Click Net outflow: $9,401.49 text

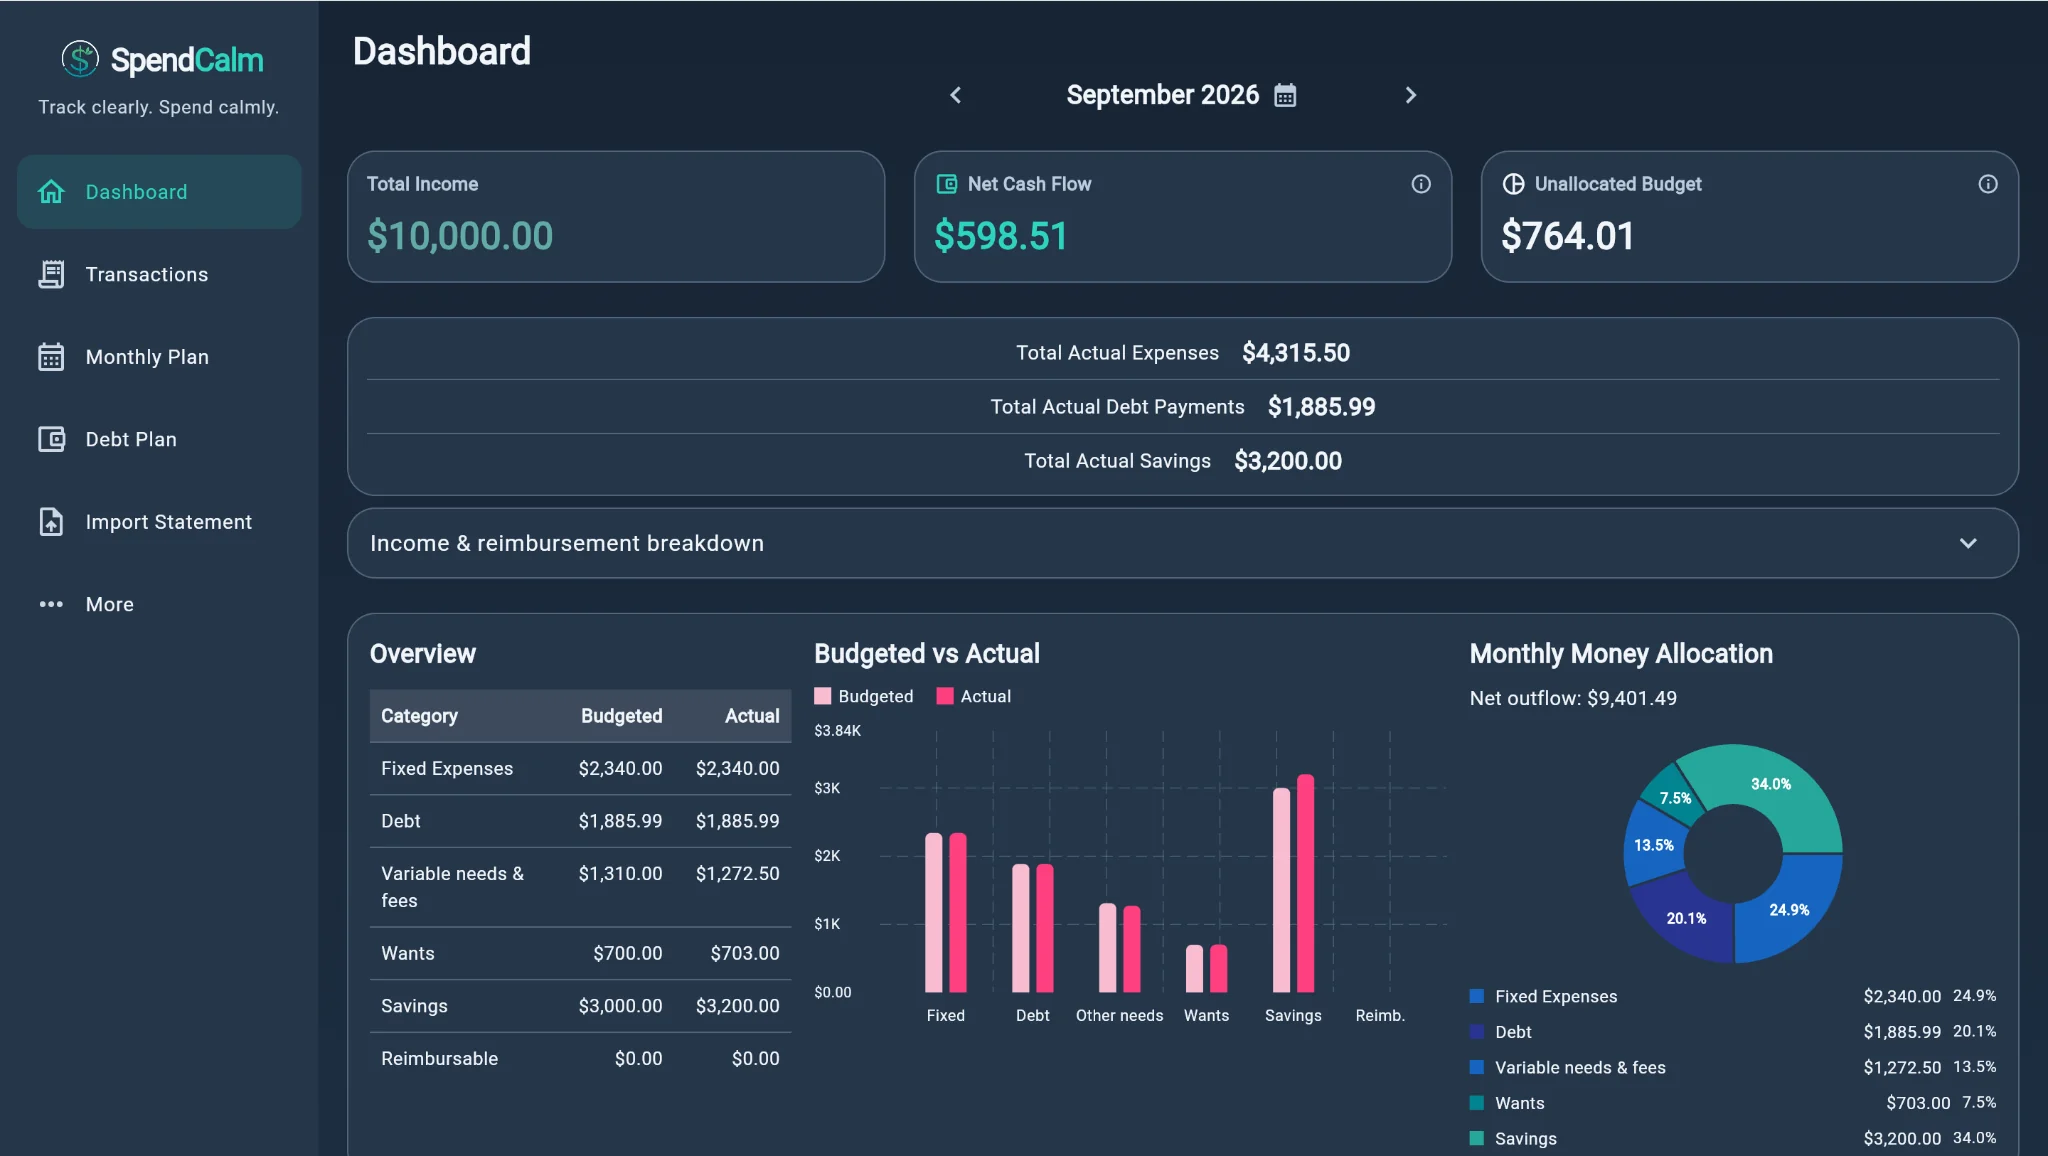tap(1573, 698)
